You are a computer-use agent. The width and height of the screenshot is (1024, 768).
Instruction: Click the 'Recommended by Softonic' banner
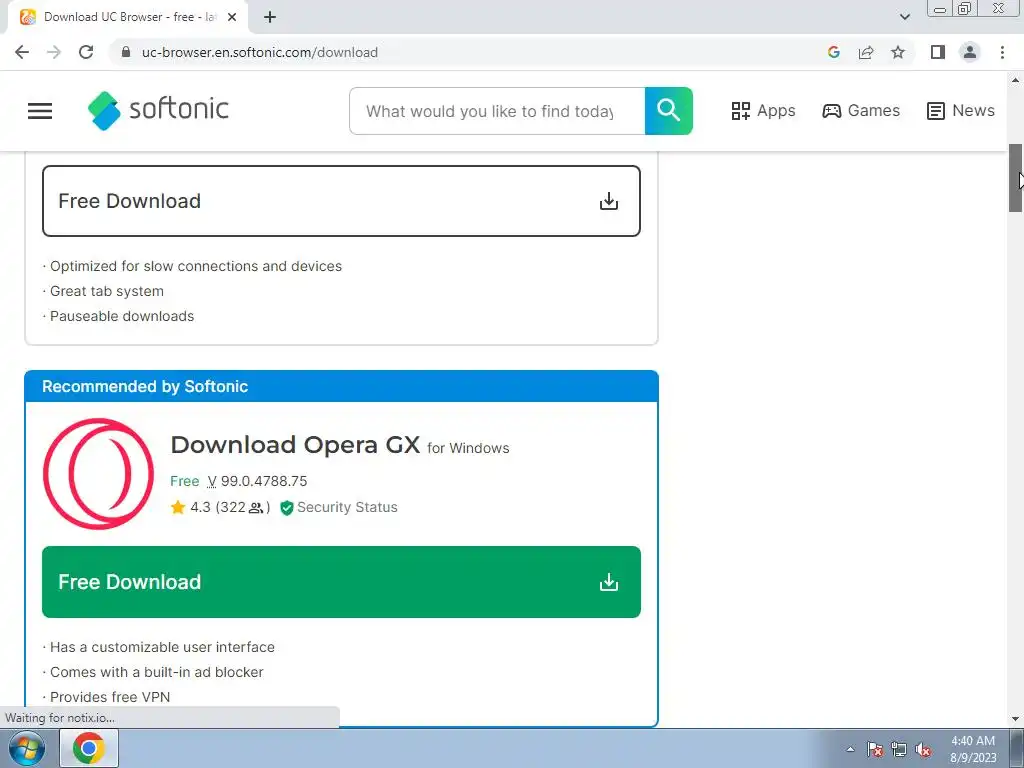(341, 387)
